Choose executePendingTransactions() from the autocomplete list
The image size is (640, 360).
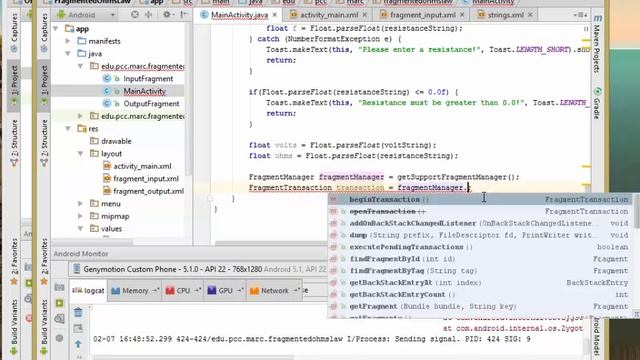click(x=481, y=247)
